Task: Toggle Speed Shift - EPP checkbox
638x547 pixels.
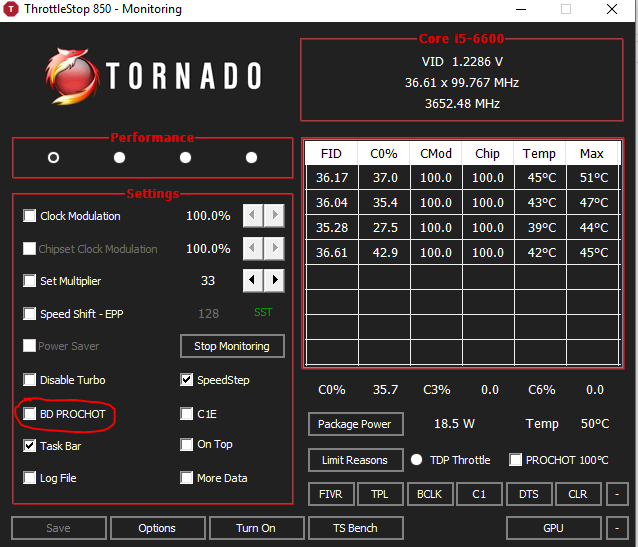Action: (x=29, y=314)
